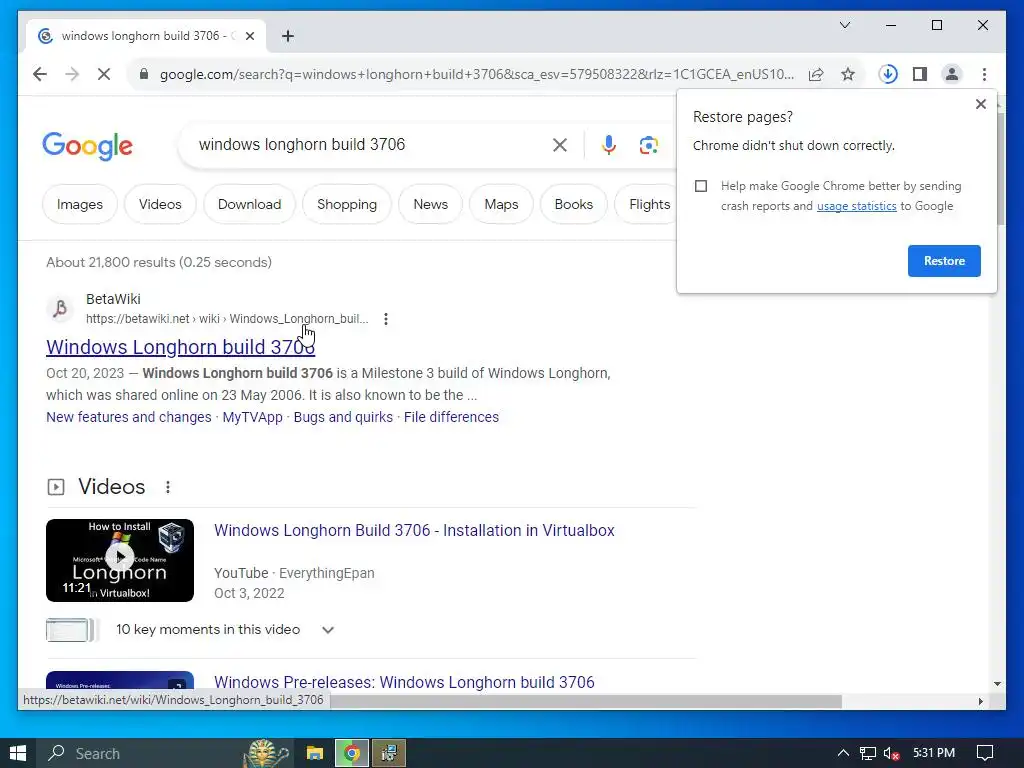Click the BetaWiki favicon
The width and height of the screenshot is (1024, 768).
click(60, 308)
